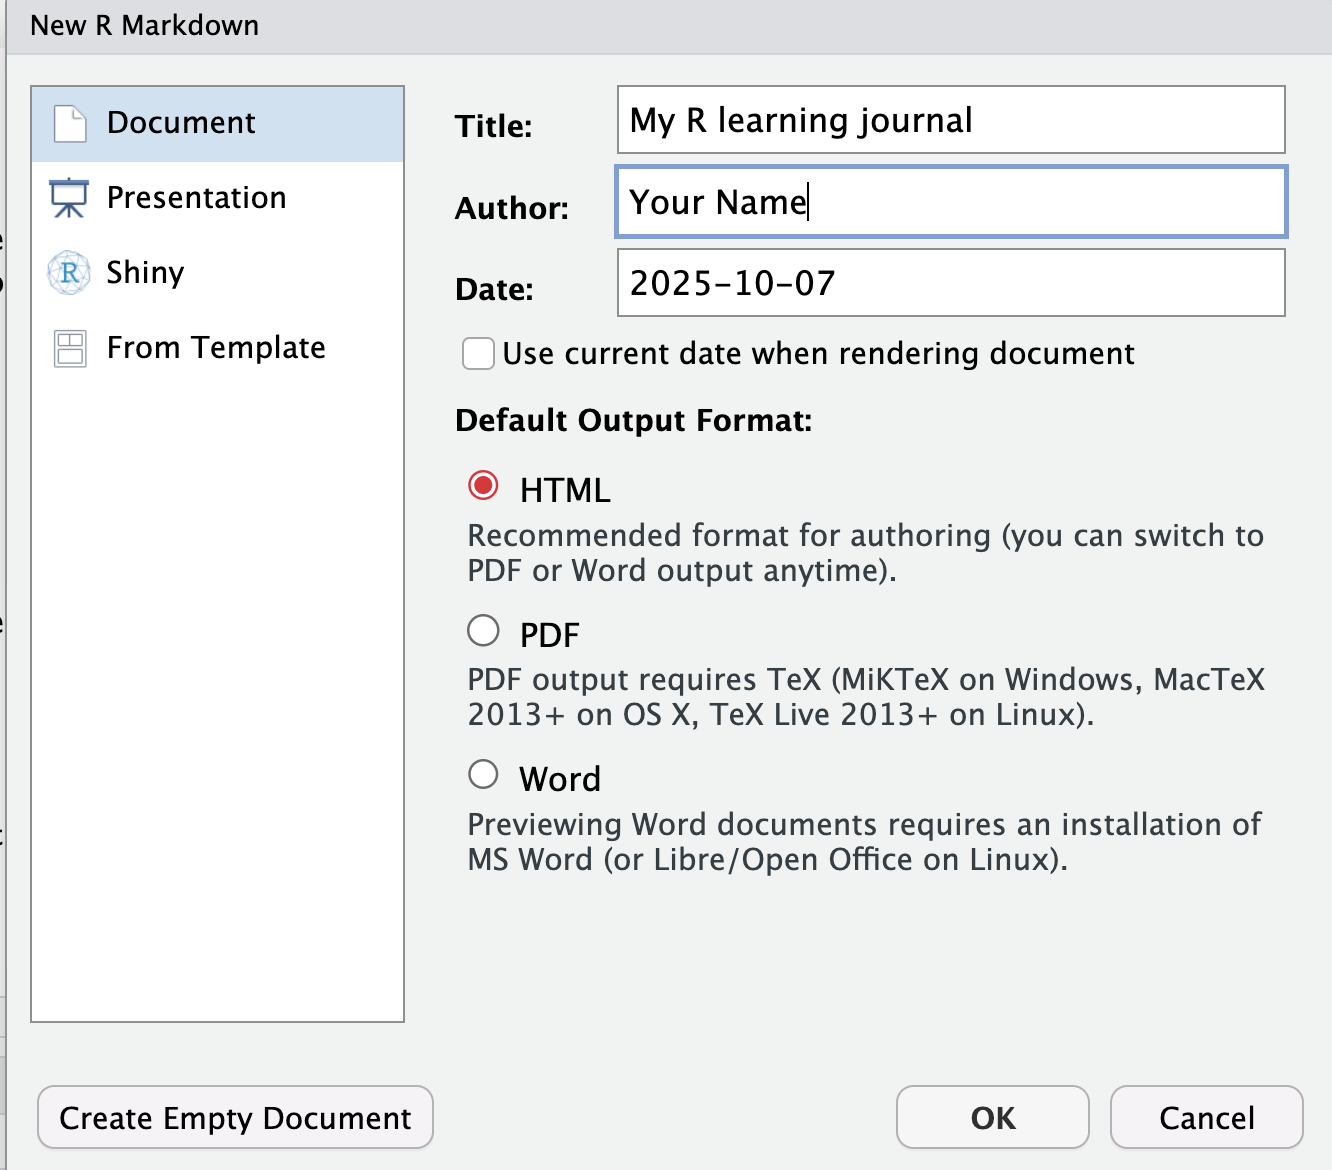This screenshot has height=1170, width=1332.
Task: Click into the Title text field
Action: pos(950,120)
